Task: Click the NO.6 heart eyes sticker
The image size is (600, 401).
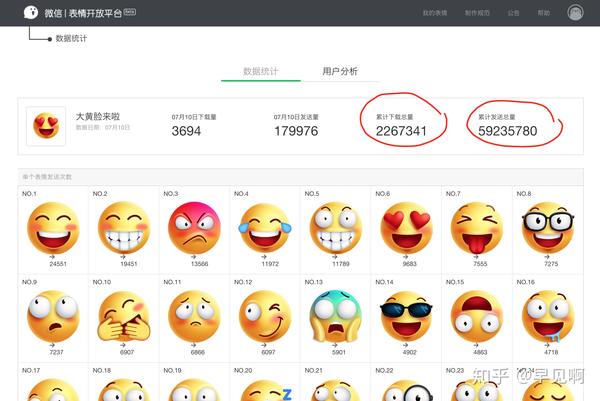Action: (406, 228)
